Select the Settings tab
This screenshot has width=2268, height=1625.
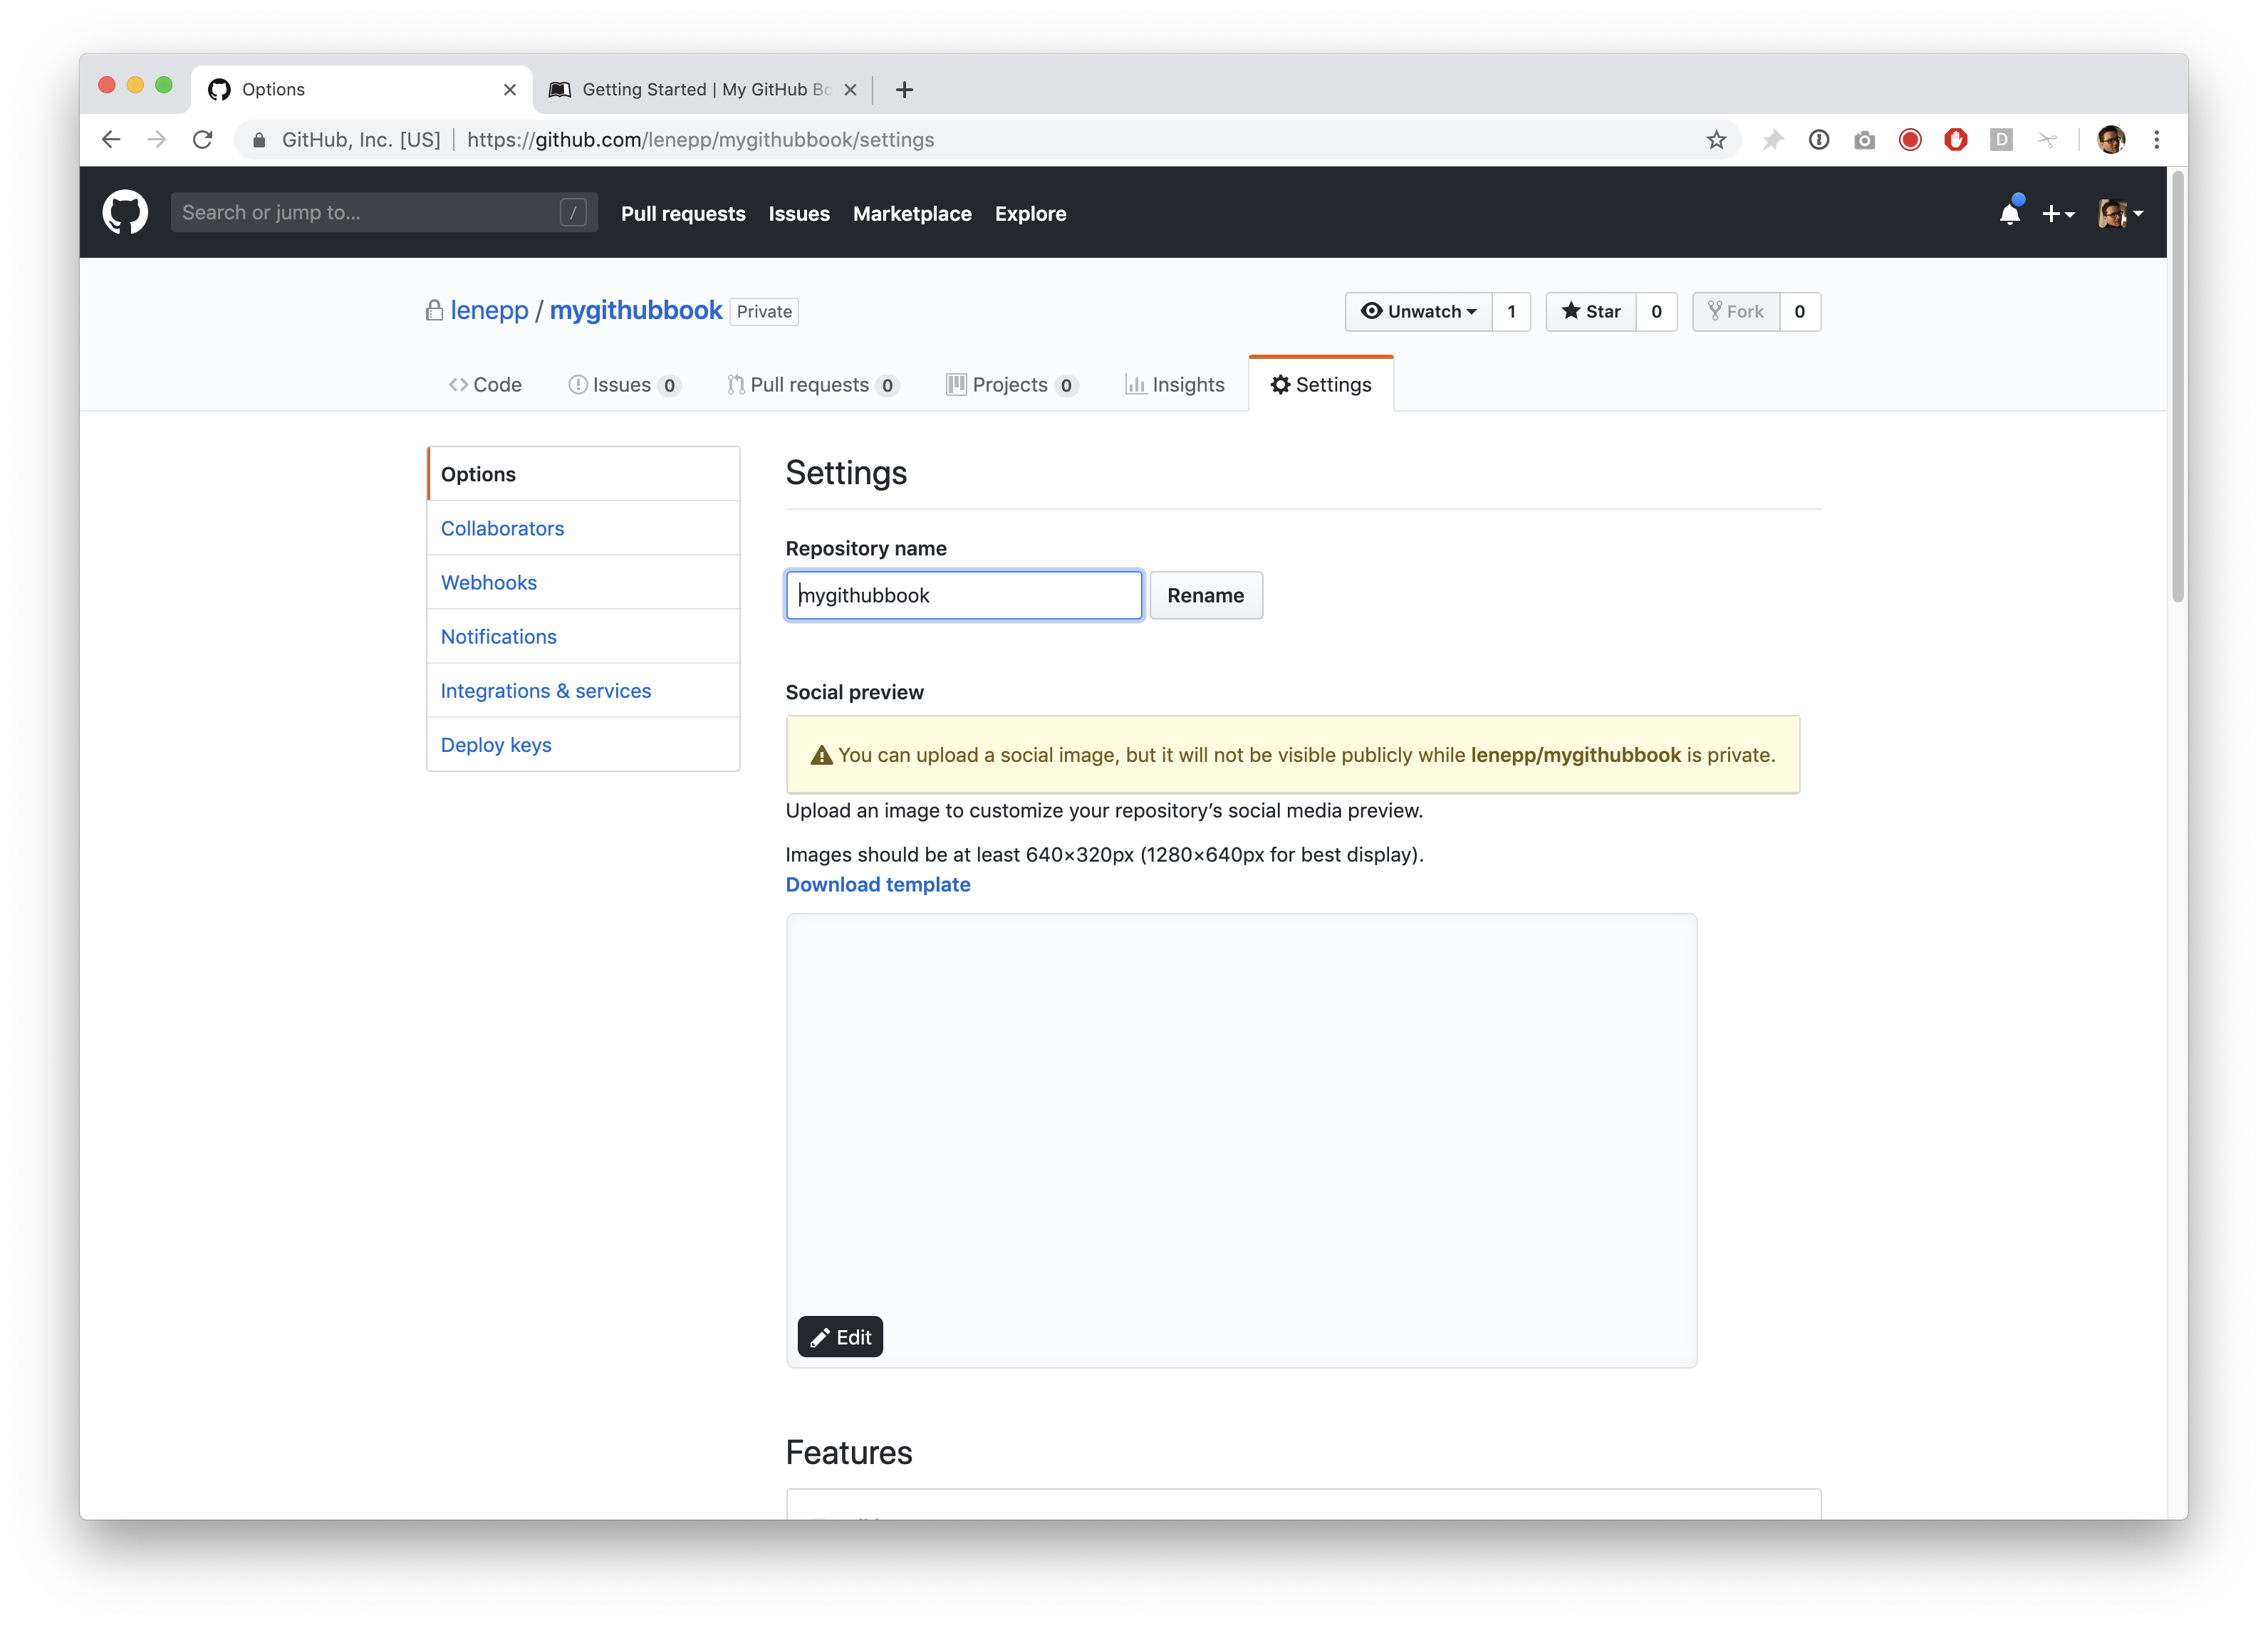pos(1321,385)
